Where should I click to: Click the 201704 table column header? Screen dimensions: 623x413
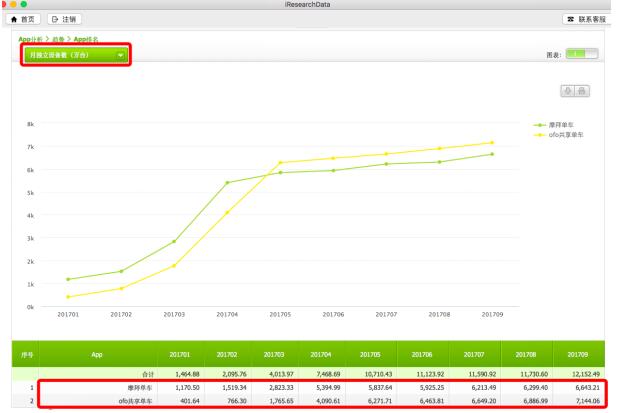pos(321,355)
